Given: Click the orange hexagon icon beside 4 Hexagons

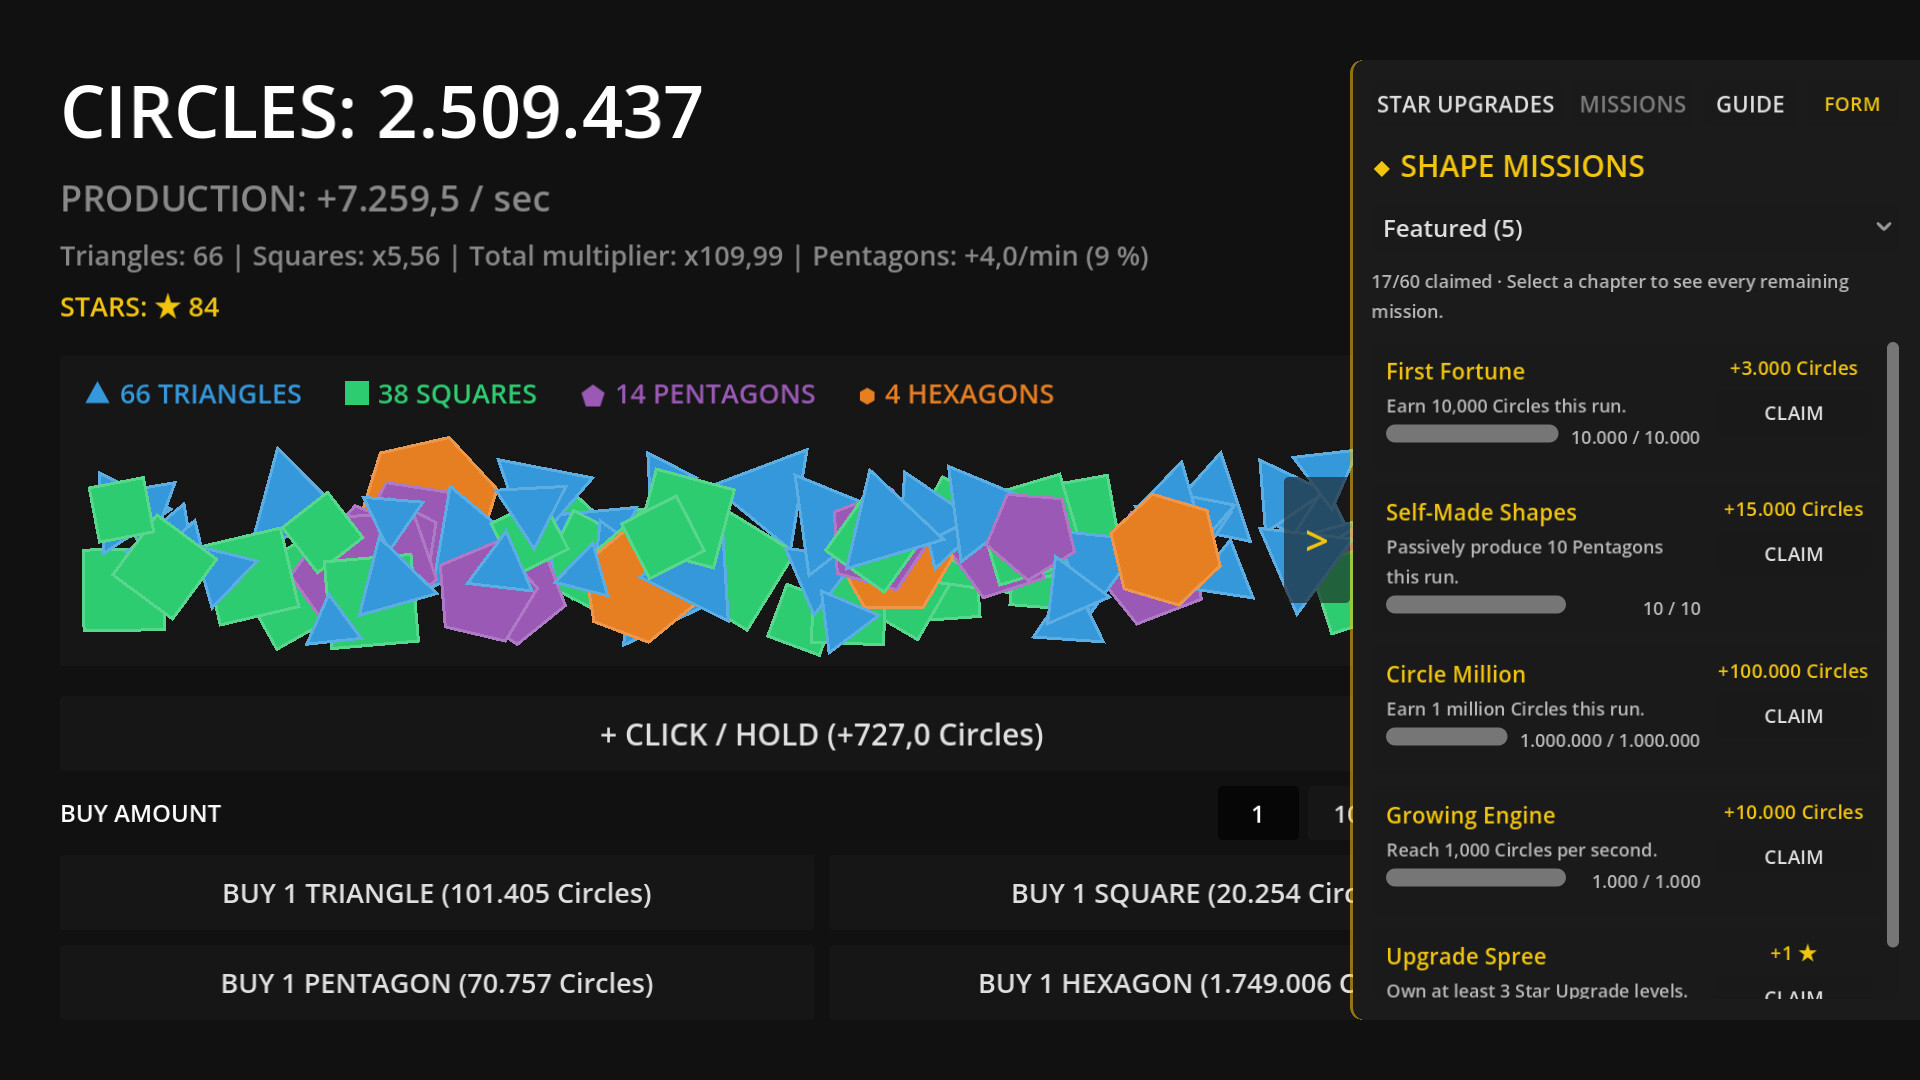Looking at the screenshot, I should tap(867, 396).
